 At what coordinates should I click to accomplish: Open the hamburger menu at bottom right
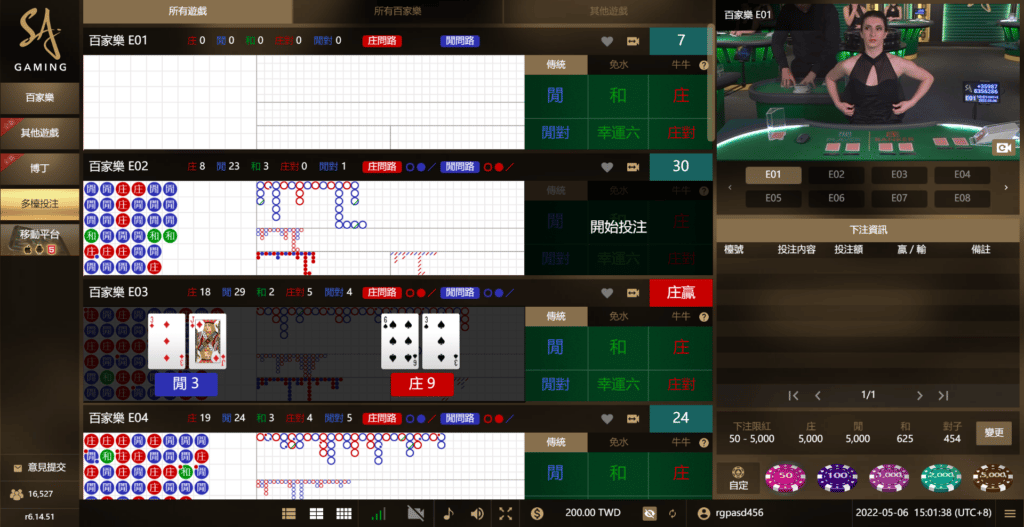tap(1010, 513)
